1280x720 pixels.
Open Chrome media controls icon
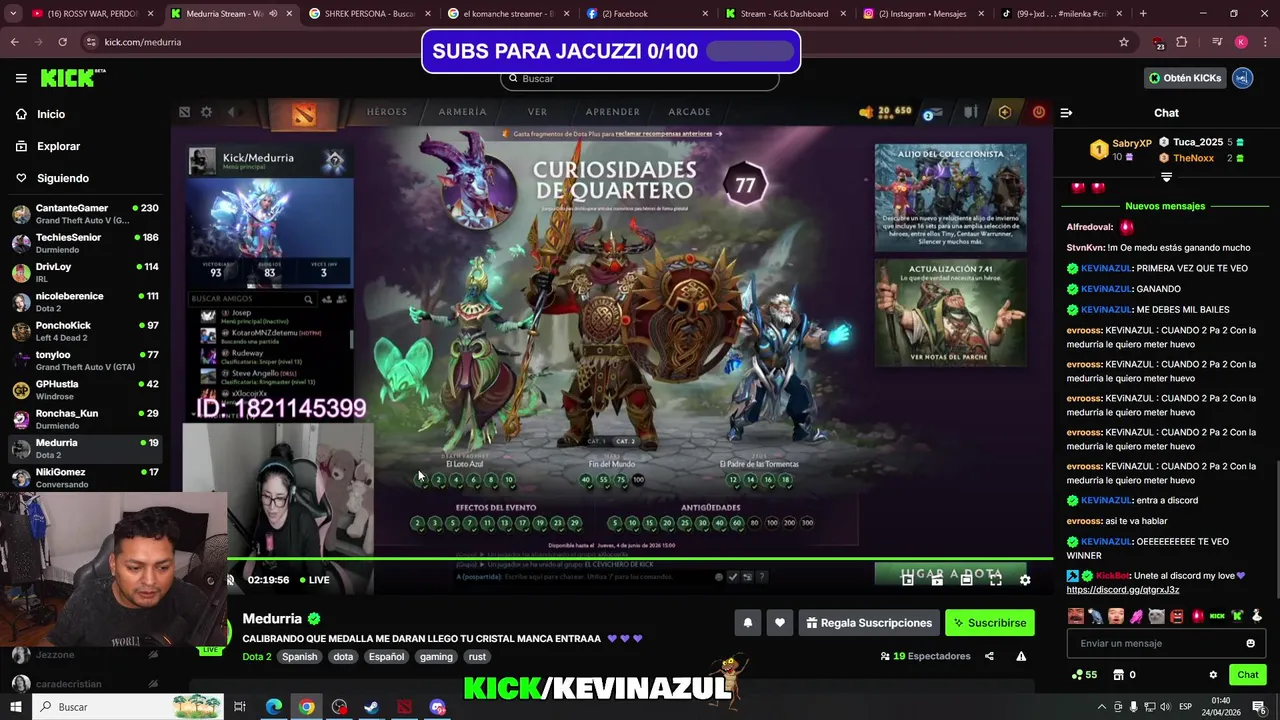pyautogui.click(x=1216, y=42)
